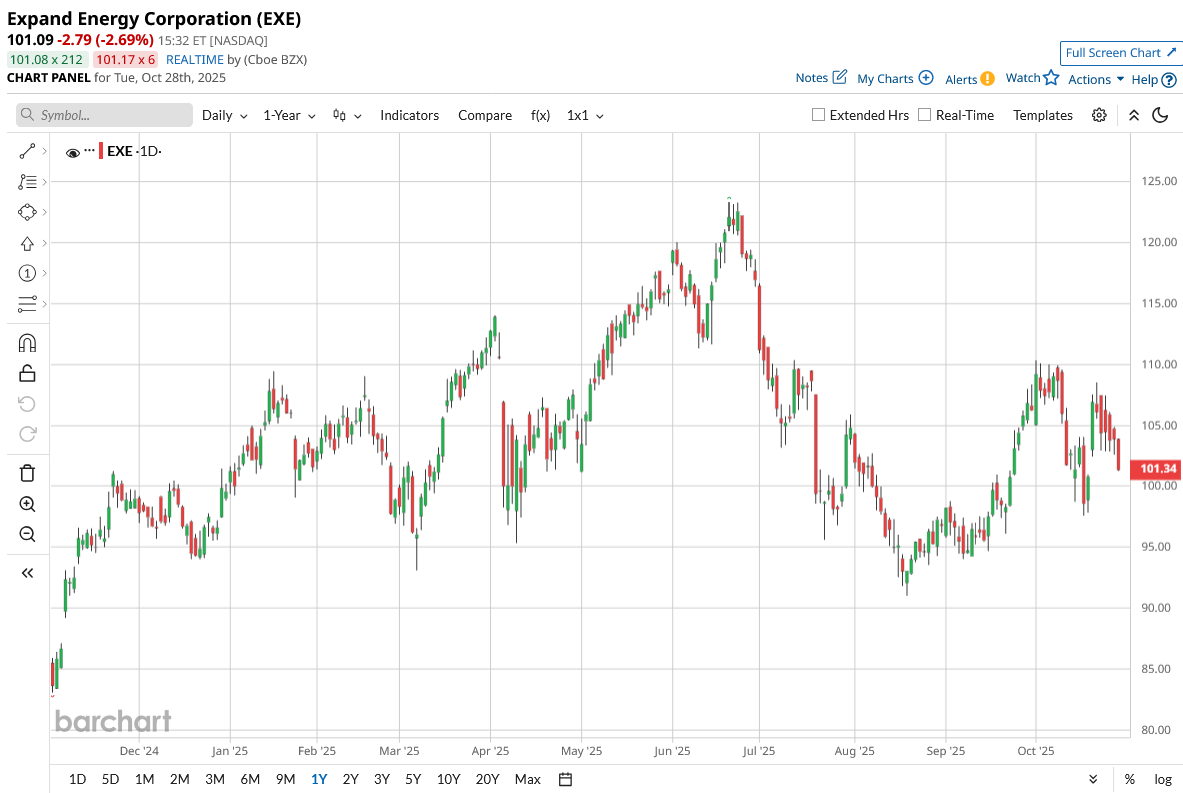Select the trend line drawing tool
Viewport: 1183px width, 793px height.
(x=27, y=152)
